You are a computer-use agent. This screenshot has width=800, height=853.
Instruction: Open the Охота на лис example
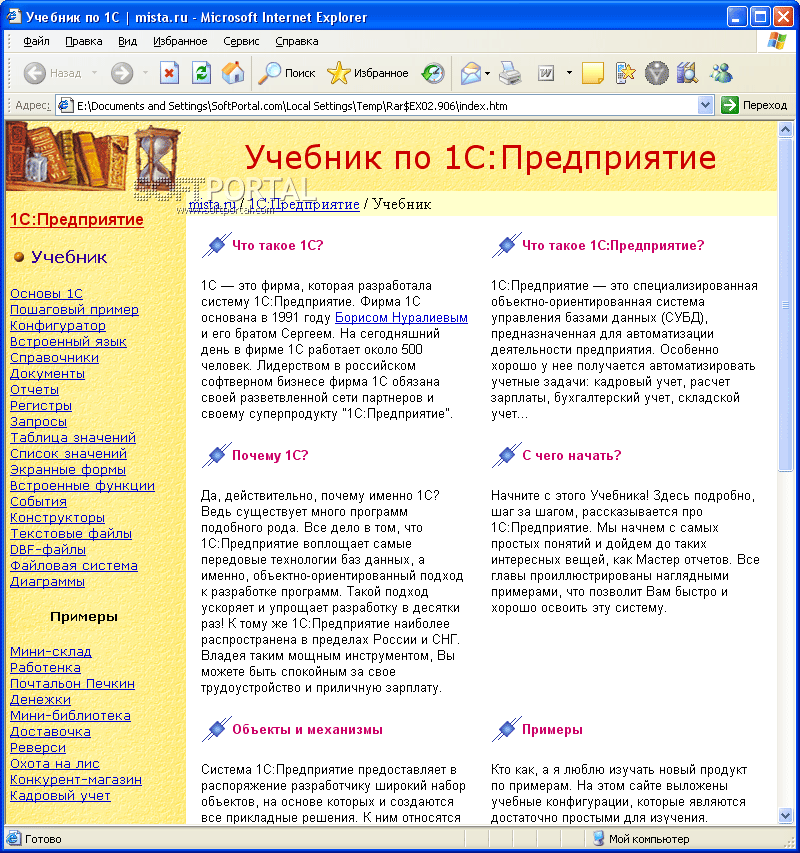[54, 764]
